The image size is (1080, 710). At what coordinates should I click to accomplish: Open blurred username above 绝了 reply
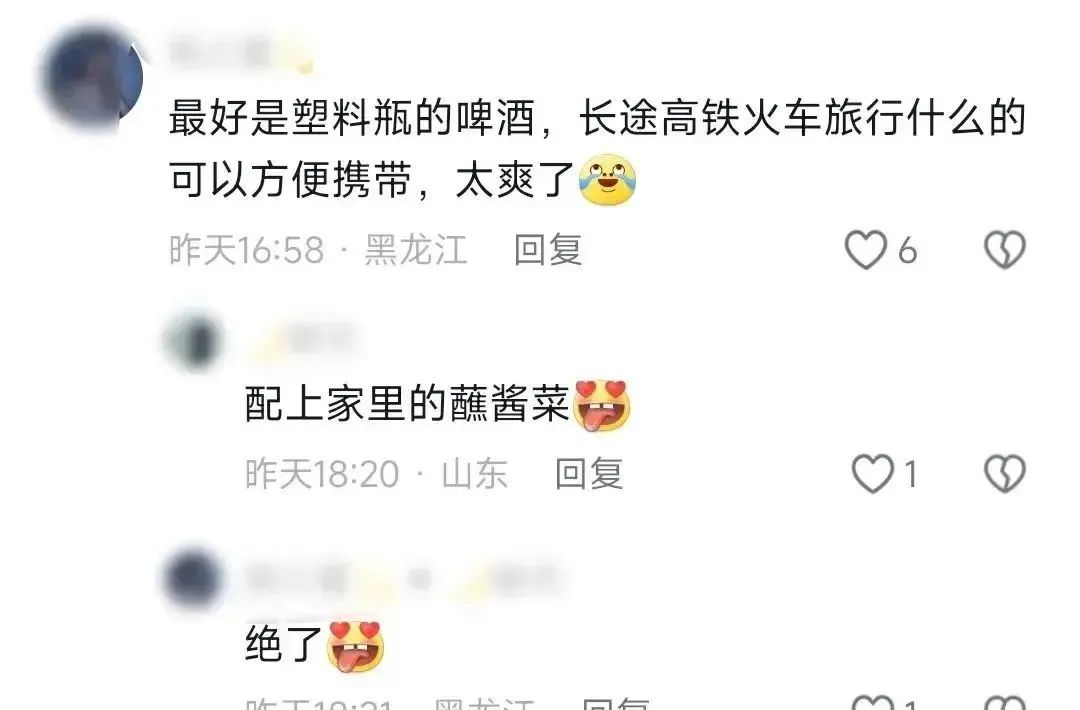pyautogui.click(x=406, y=578)
